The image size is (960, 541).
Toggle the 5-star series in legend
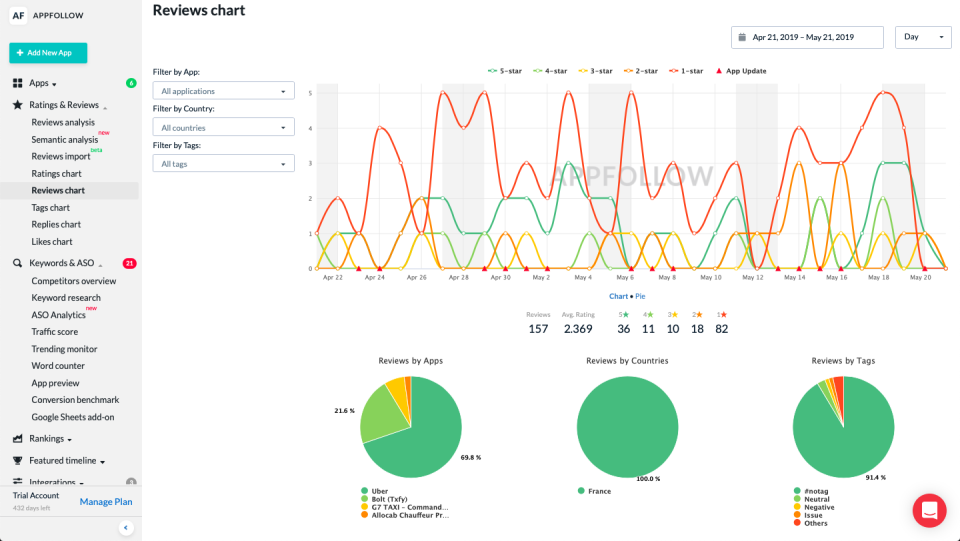504,71
